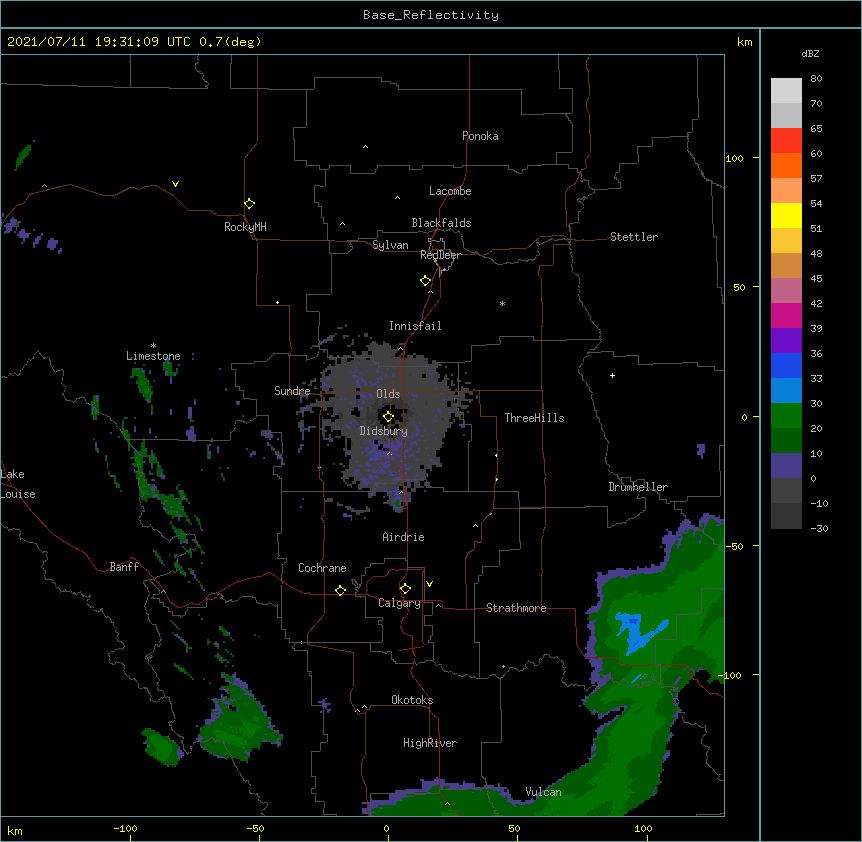Click the Sylvan label
This screenshot has height=842, width=862.
[390, 245]
